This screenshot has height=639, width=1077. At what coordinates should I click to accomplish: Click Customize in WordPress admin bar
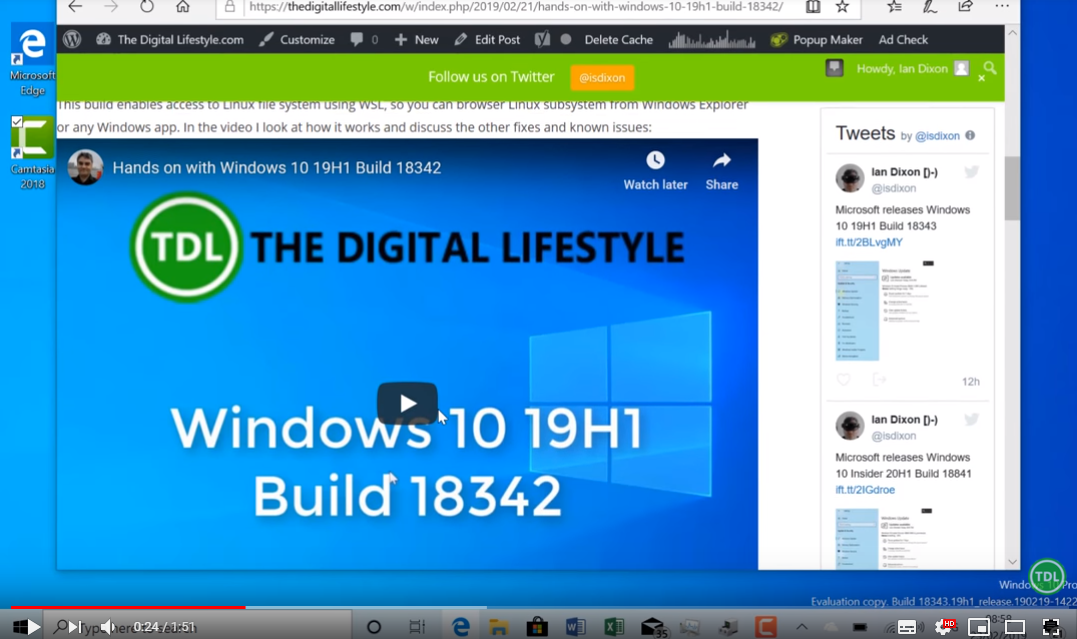[x=297, y=40]
